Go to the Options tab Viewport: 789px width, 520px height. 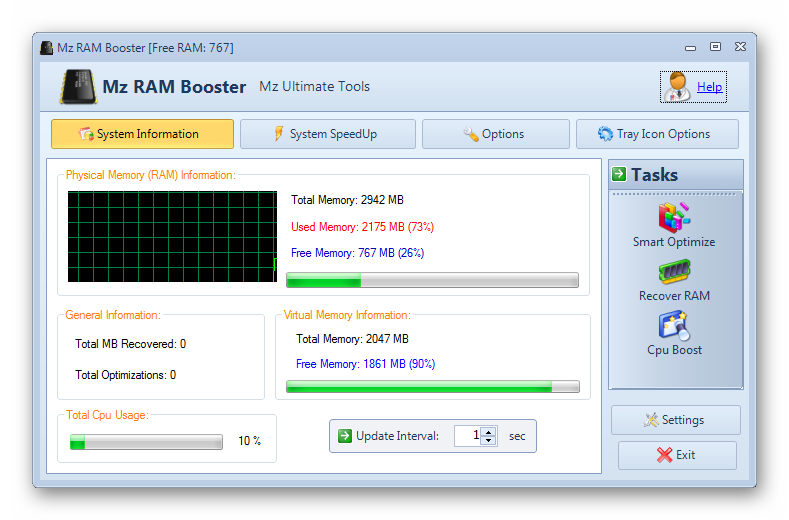click(x=496, y=134)
